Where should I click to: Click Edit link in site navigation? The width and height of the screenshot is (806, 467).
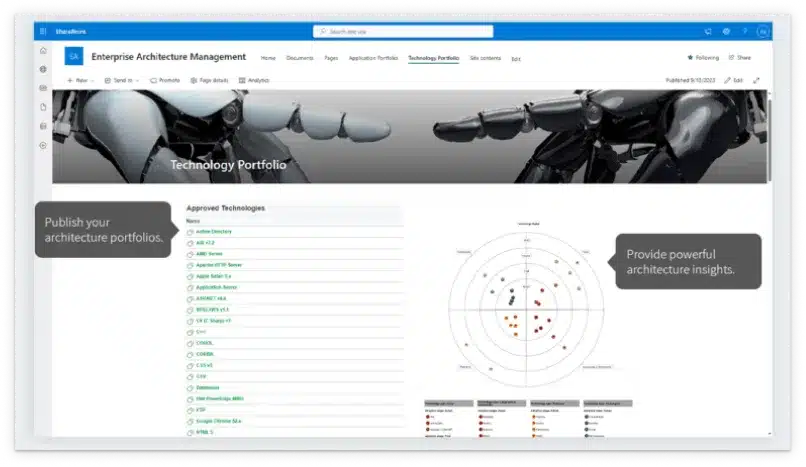pyautogui.click(x=516, y=59)
